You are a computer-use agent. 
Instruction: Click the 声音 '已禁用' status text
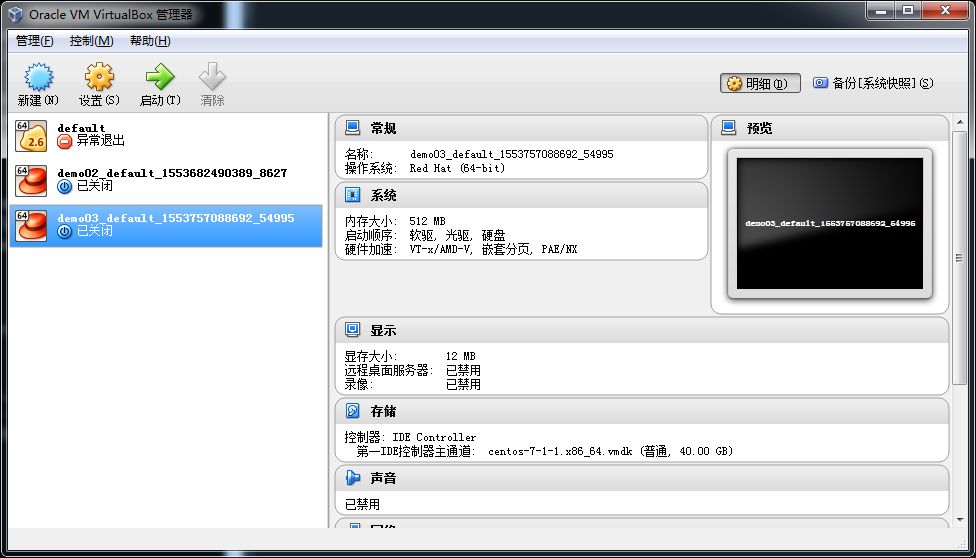pyautogui.click(x=362, y=504)
